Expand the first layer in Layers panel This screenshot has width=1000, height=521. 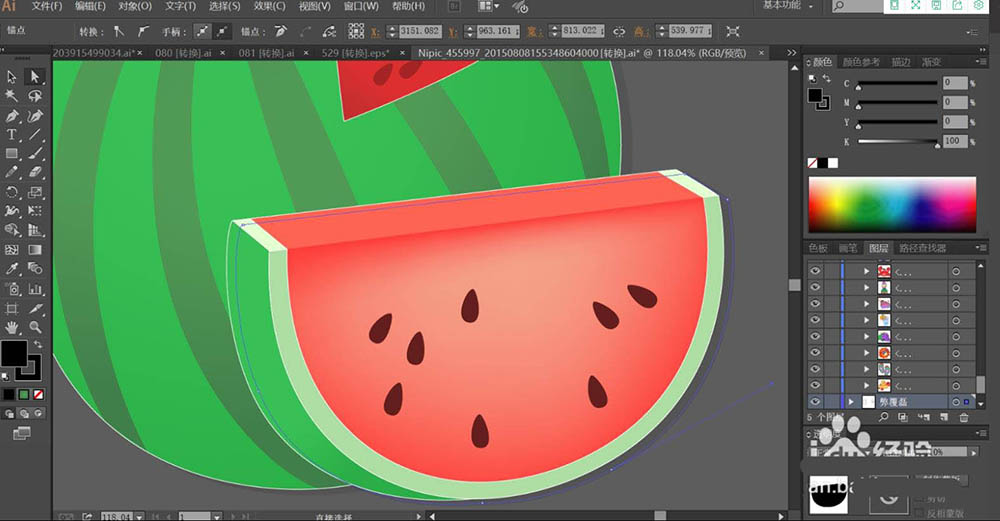tap(866, 271)
